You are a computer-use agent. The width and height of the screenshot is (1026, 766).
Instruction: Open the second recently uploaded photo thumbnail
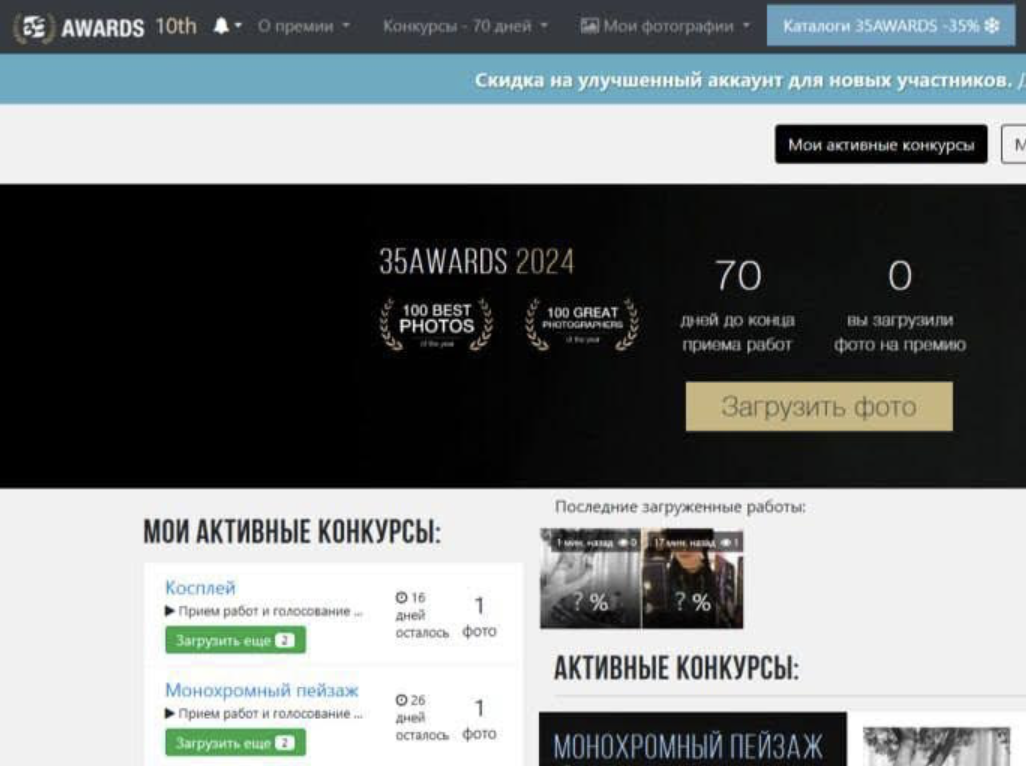693,579
